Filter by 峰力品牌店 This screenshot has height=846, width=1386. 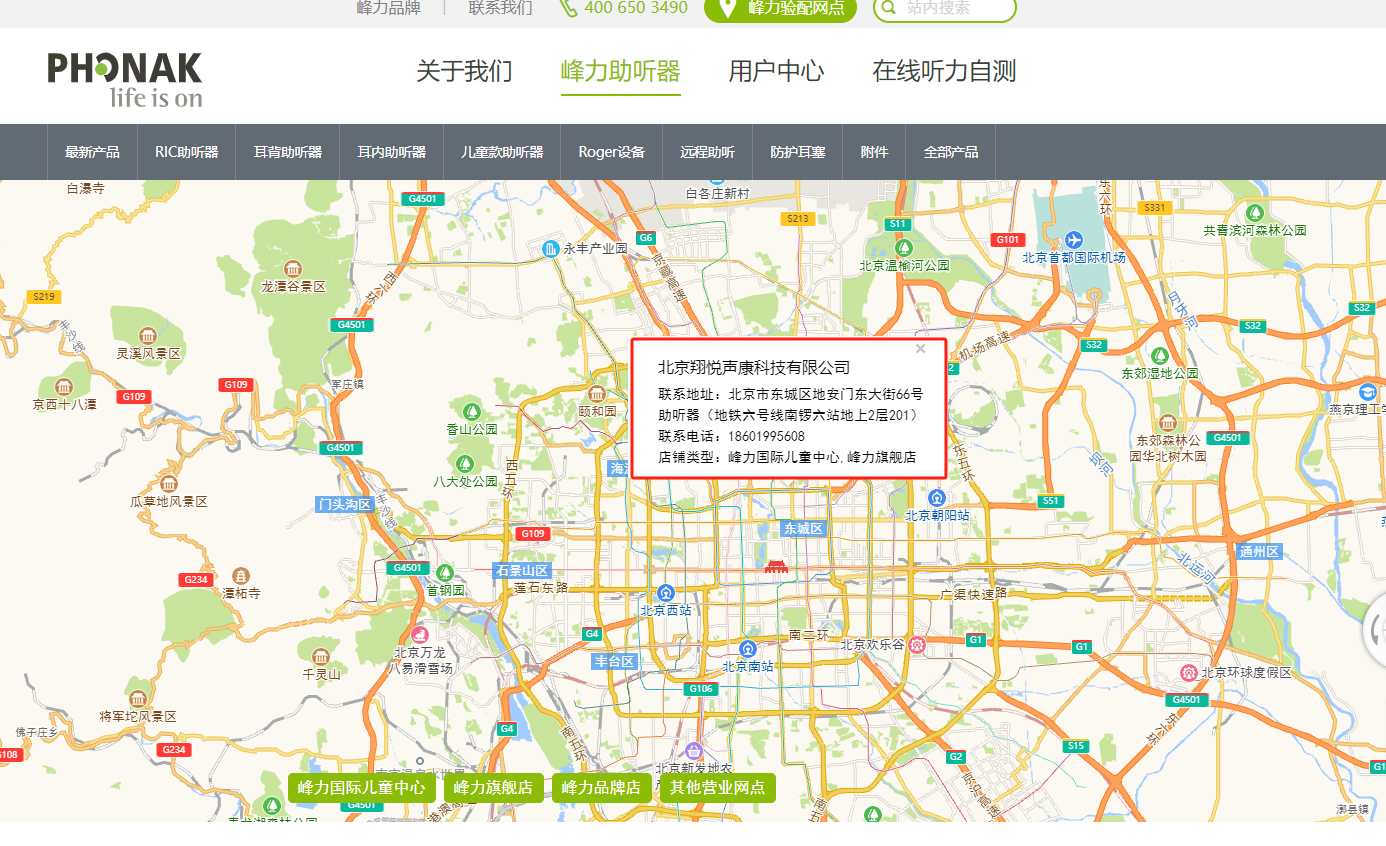click(602, 788)
